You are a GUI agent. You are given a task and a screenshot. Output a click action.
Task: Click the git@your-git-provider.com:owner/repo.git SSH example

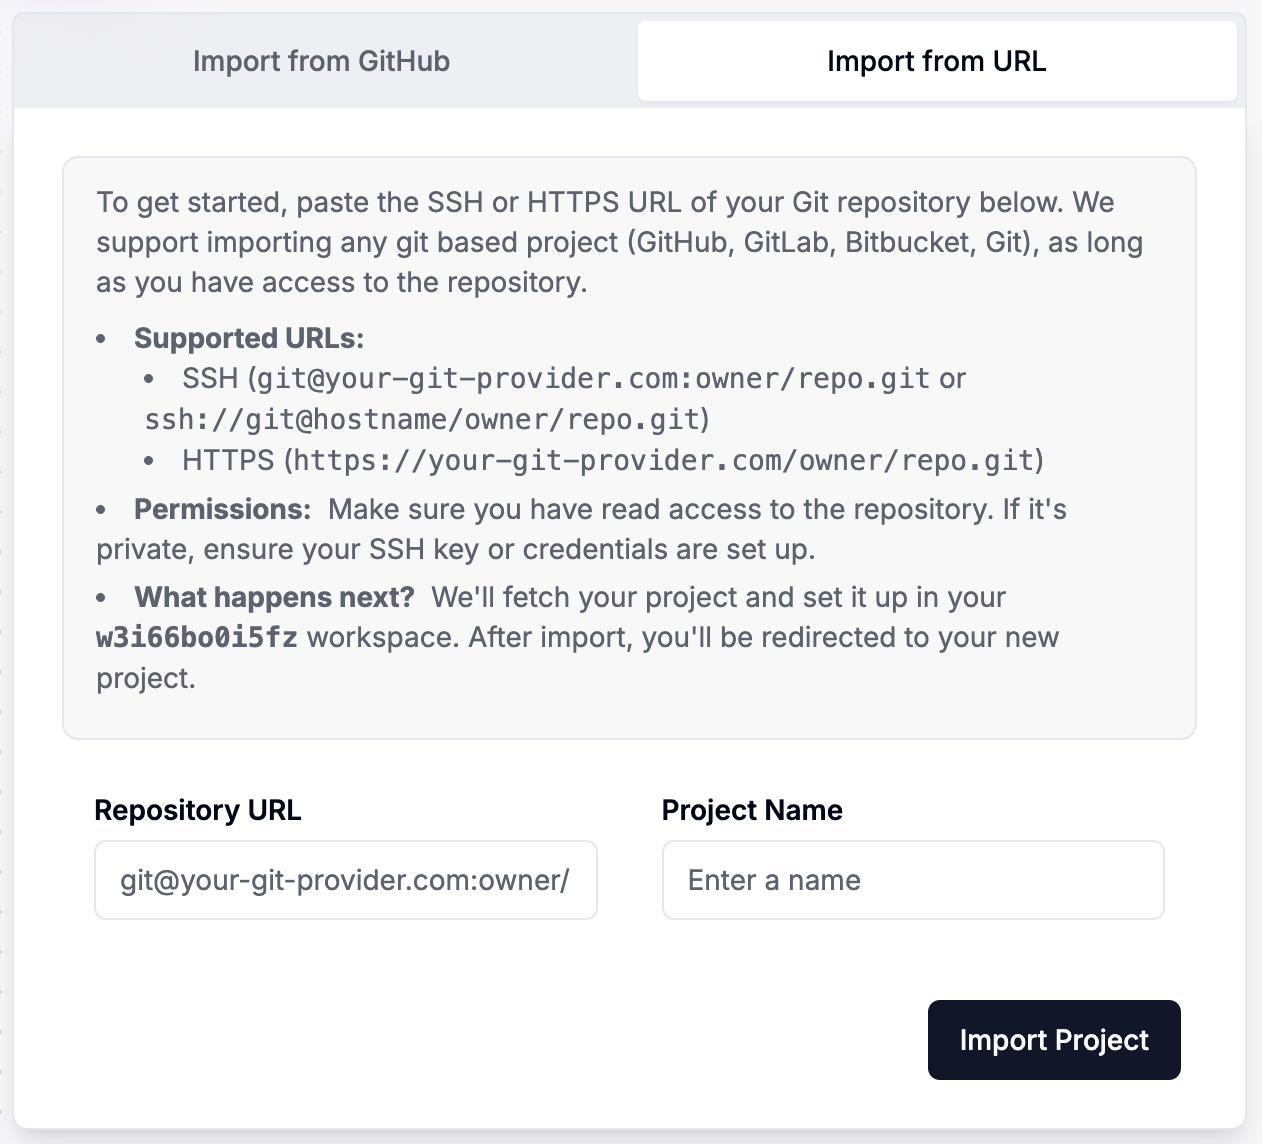coord(594,379)
